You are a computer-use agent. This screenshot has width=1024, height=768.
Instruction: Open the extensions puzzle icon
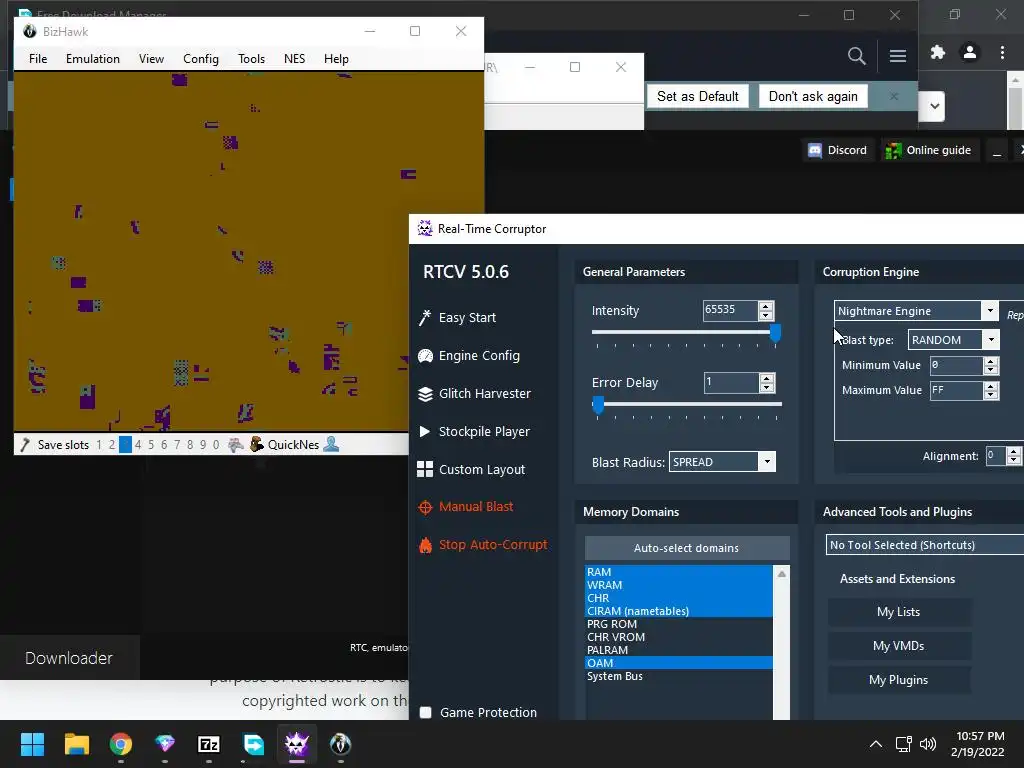click(x=938, y=52)
